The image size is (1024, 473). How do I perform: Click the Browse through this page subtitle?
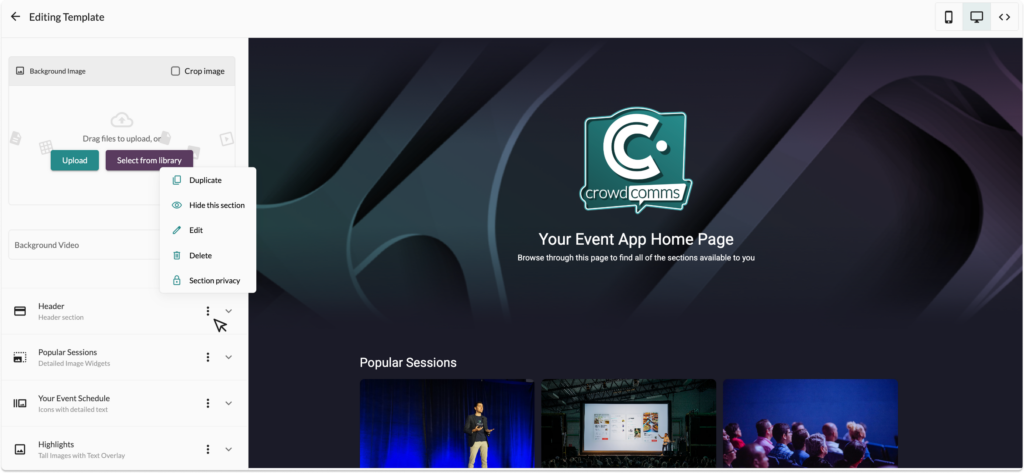[636, 258]
